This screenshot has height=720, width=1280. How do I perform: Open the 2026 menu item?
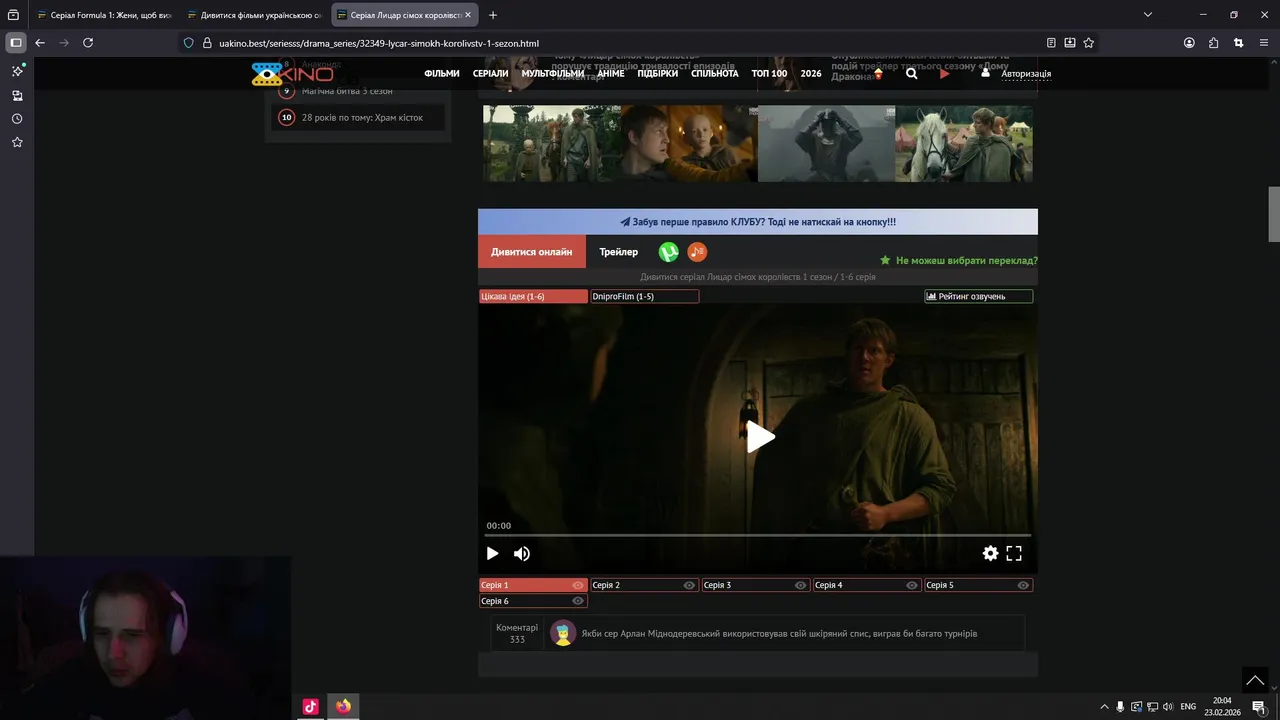pyautogui.click(x=811, y=73)
